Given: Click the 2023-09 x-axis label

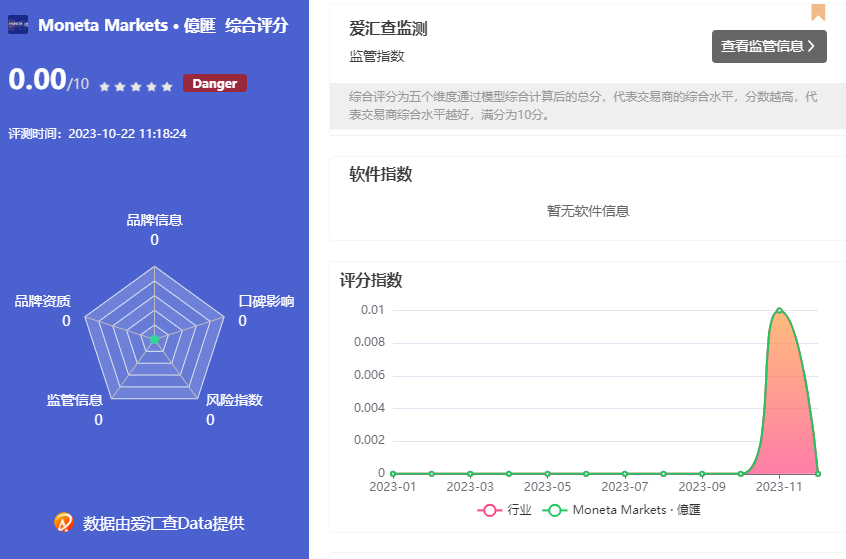Looking at the screenshot, I should pos(702,487).
